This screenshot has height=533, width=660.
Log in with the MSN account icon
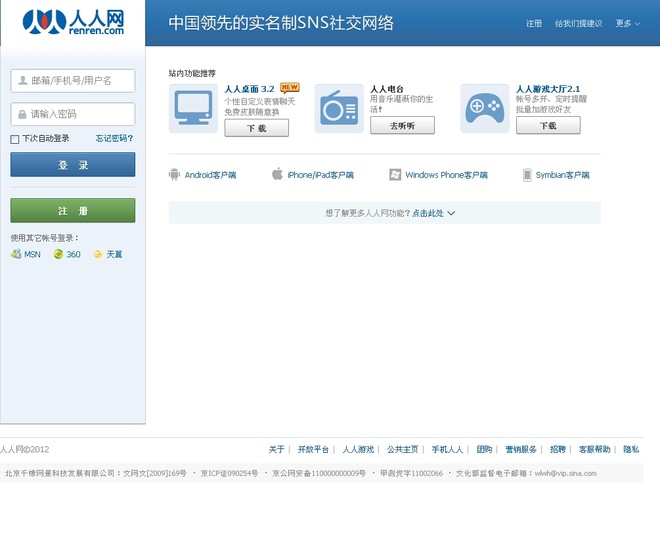[x=16, y=254]
